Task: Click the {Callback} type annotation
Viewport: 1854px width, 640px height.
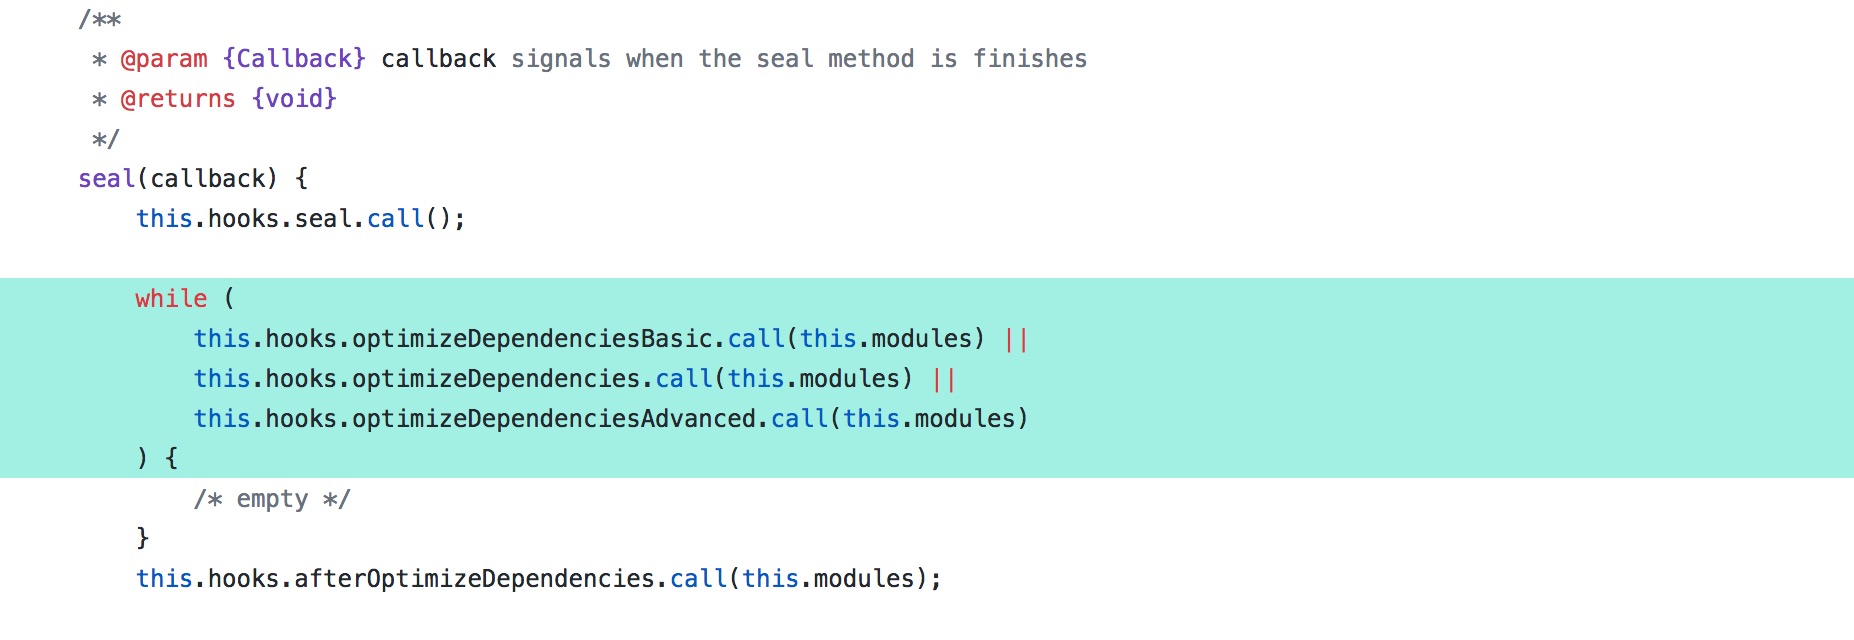Action: (x=294, y=59)
